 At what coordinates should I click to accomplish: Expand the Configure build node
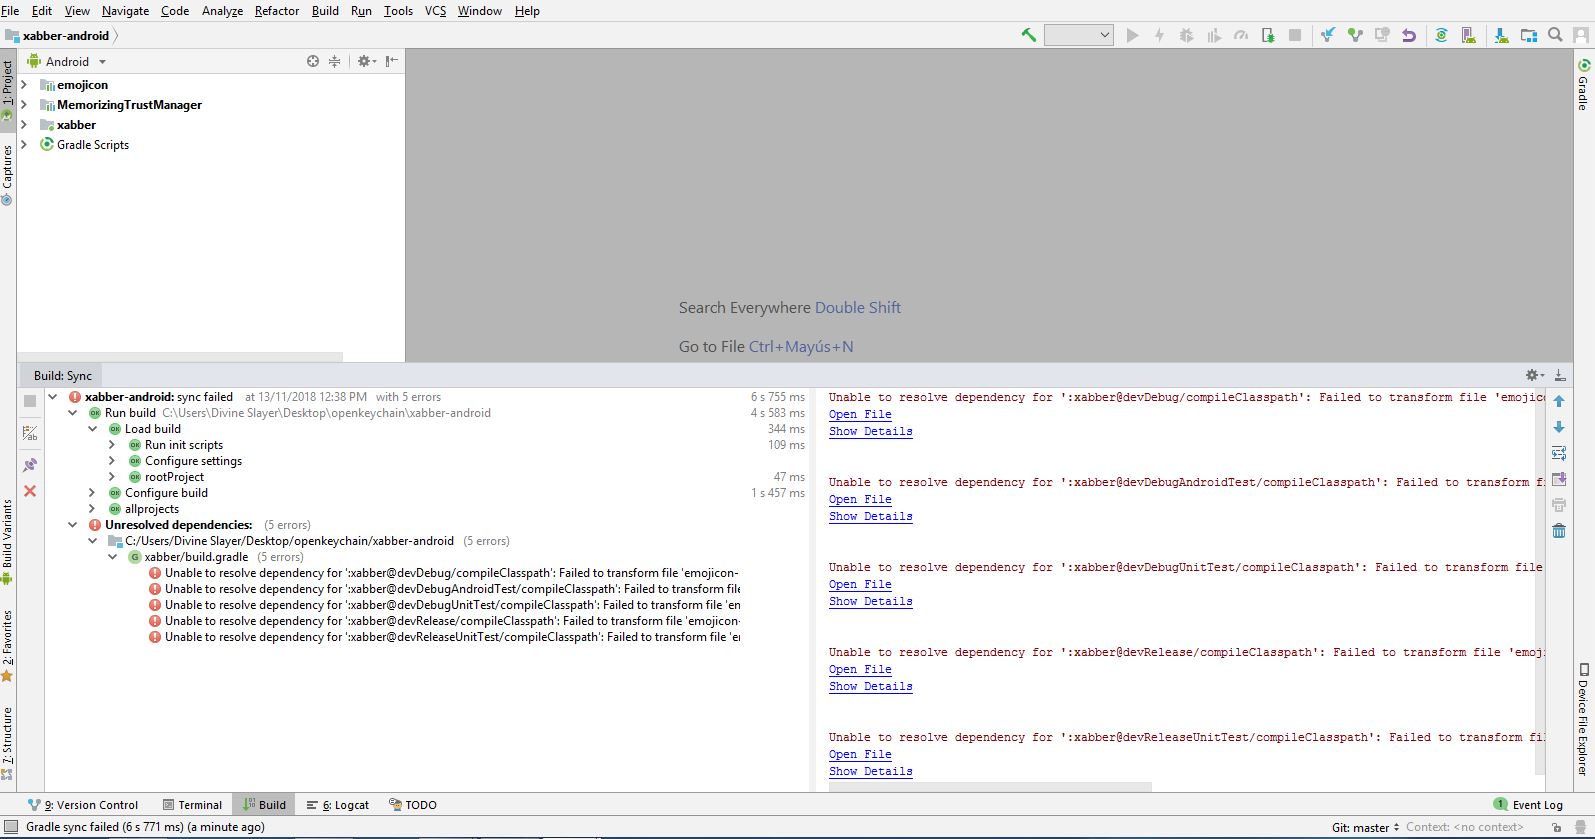(92, 493)
